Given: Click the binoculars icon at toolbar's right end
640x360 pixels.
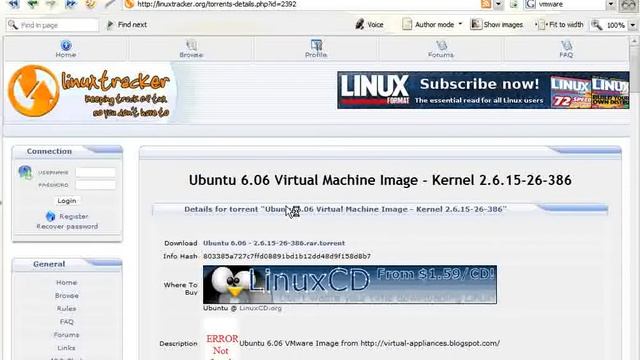Looking at the screenshot, I should tap(629, 4).
